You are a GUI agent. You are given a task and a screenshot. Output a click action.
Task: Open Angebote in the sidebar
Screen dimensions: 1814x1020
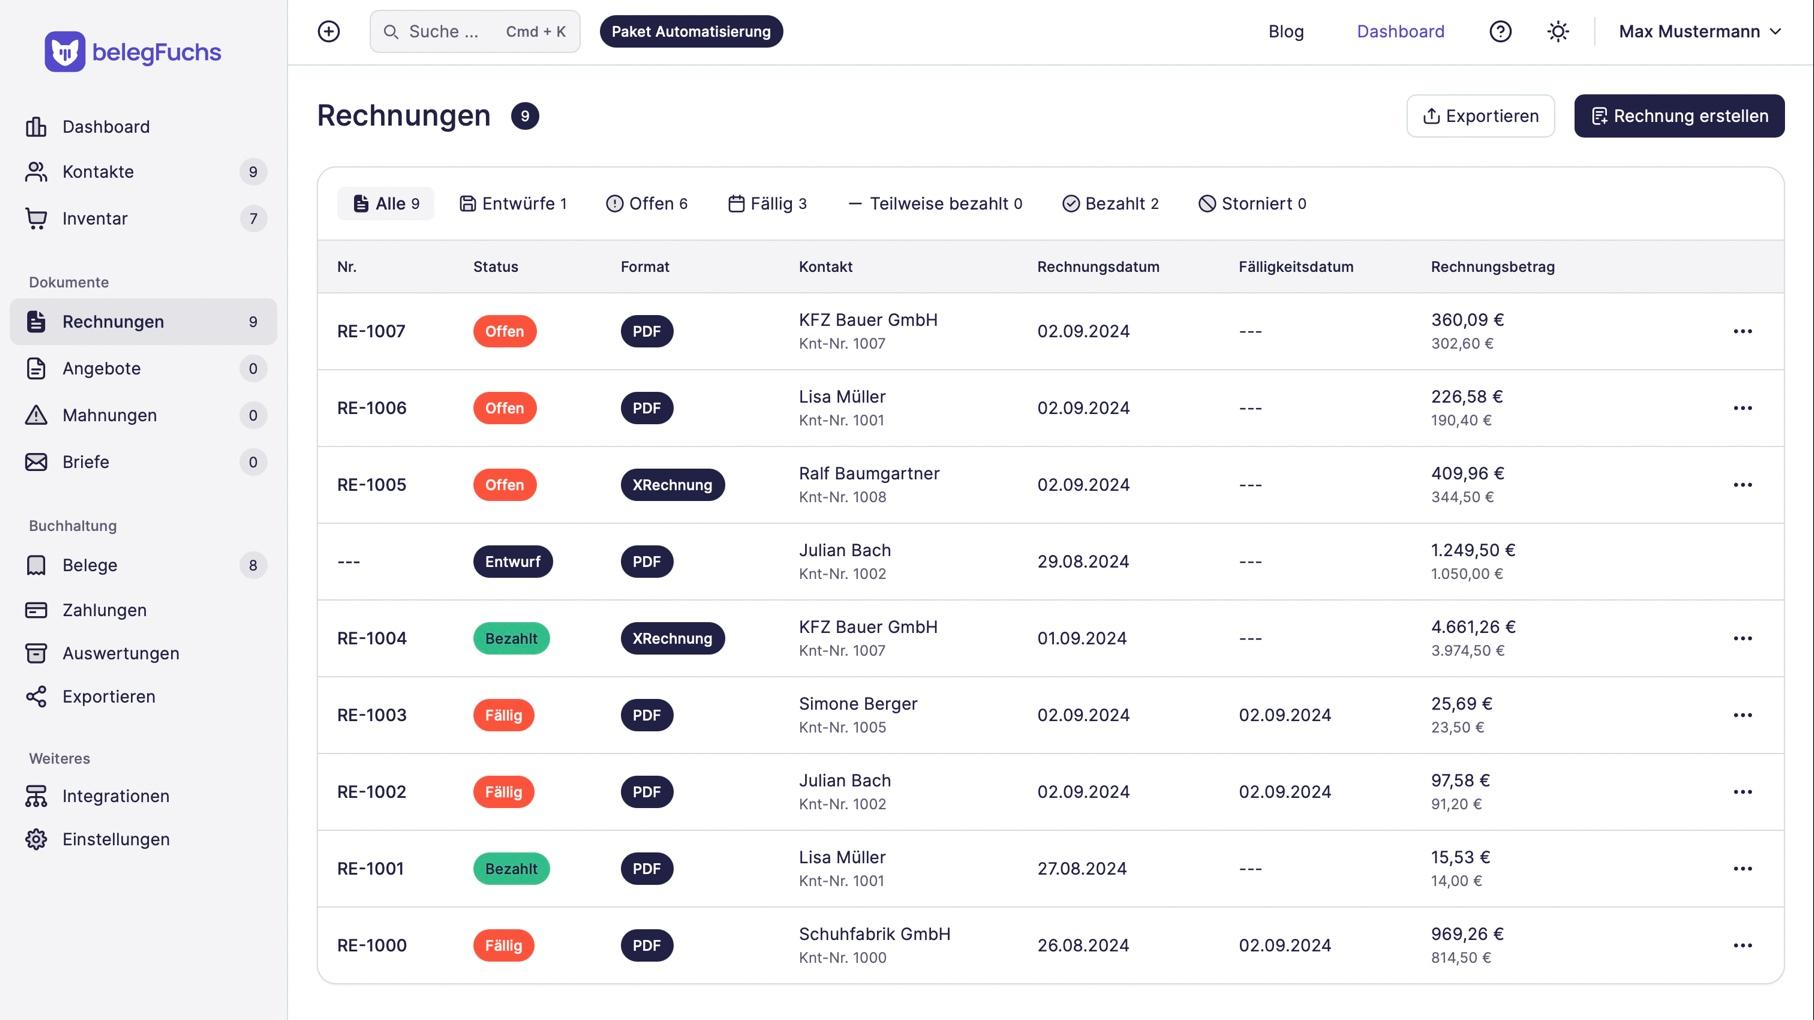(x=143, y=369)
